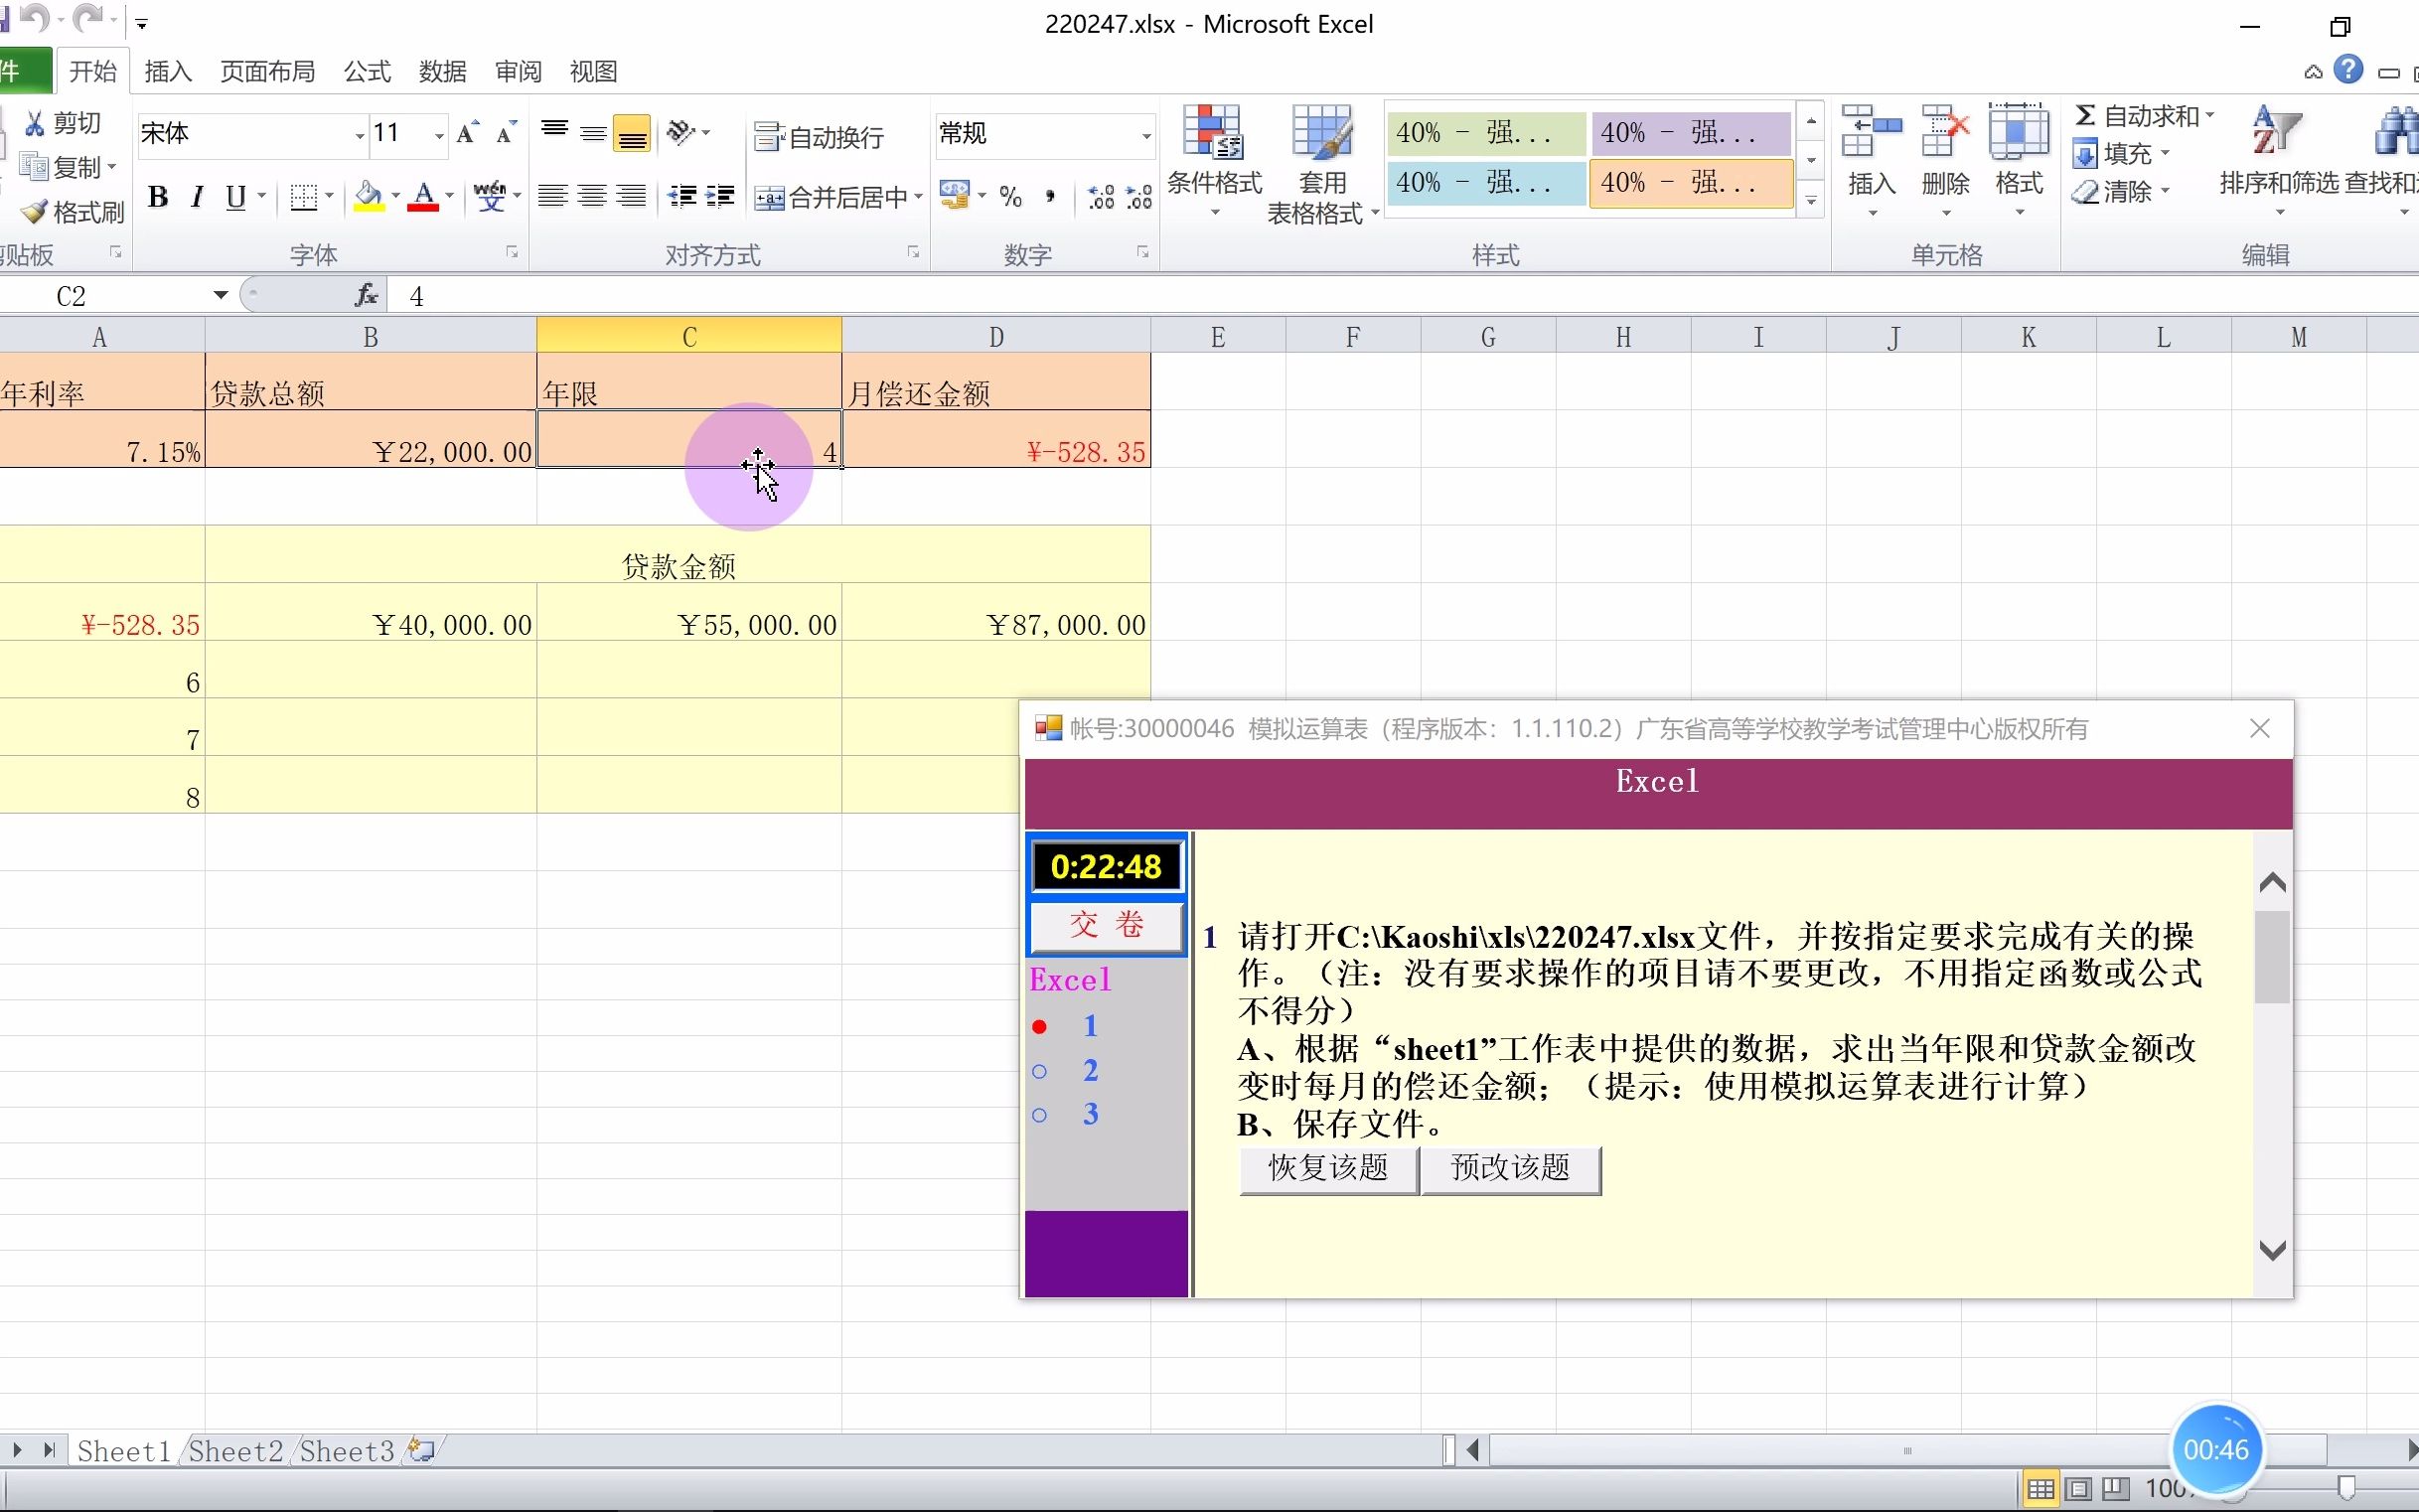The image size is (2419, 1512).
Task: Switch to Page Layout view in status bar
Action: tap(2078, 1488)
